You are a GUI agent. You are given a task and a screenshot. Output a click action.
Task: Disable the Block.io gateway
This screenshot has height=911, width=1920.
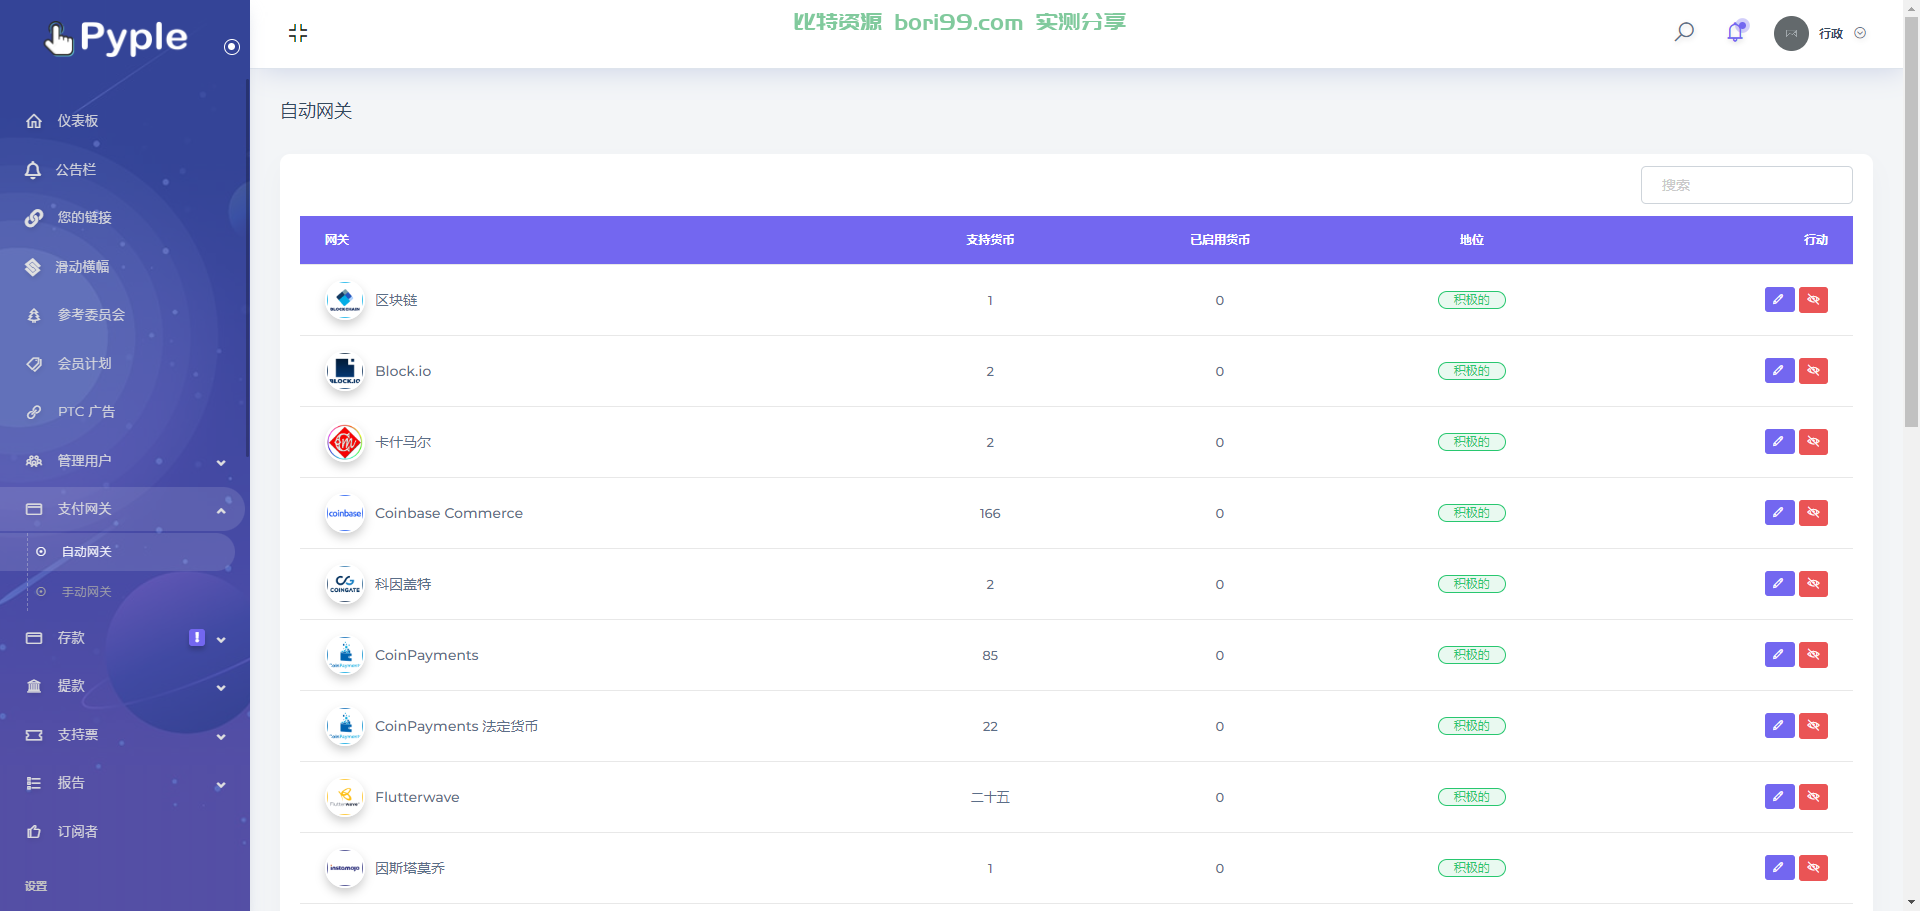pyautogui.click(x=1813, y=371)
